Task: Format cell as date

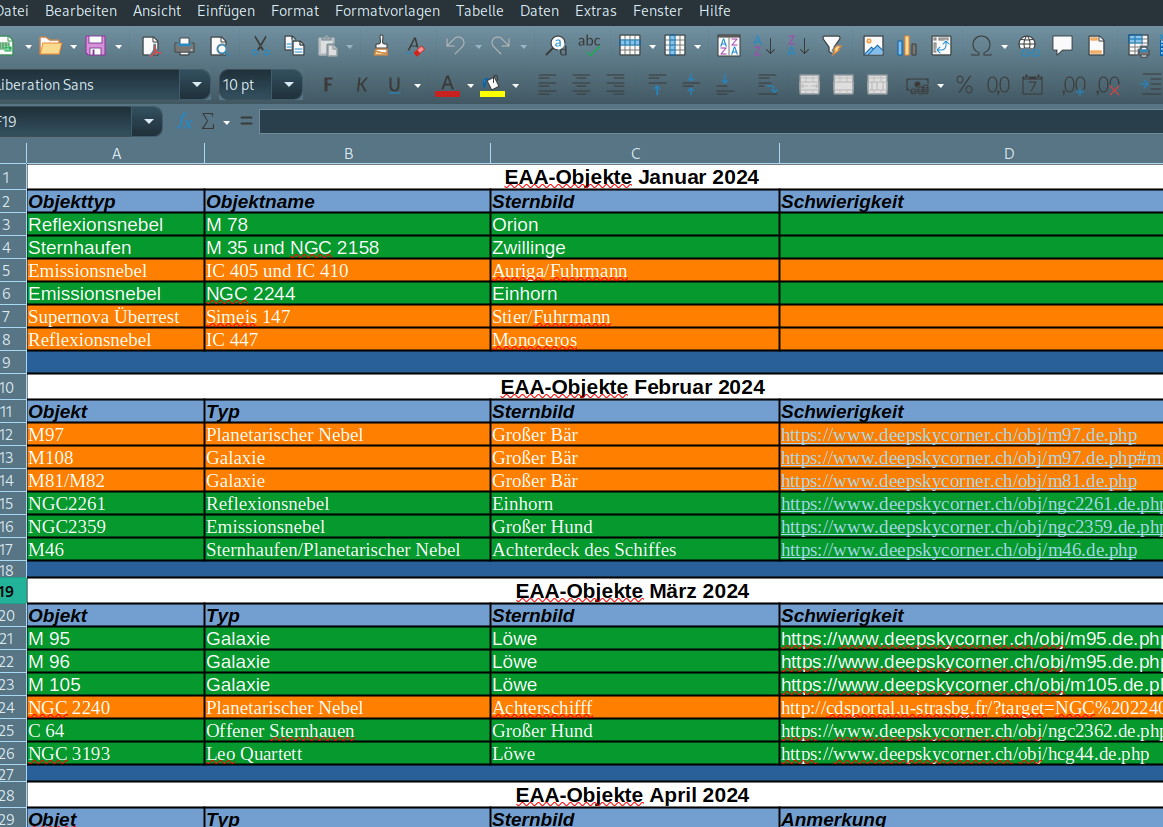Action: (1032, 85)
